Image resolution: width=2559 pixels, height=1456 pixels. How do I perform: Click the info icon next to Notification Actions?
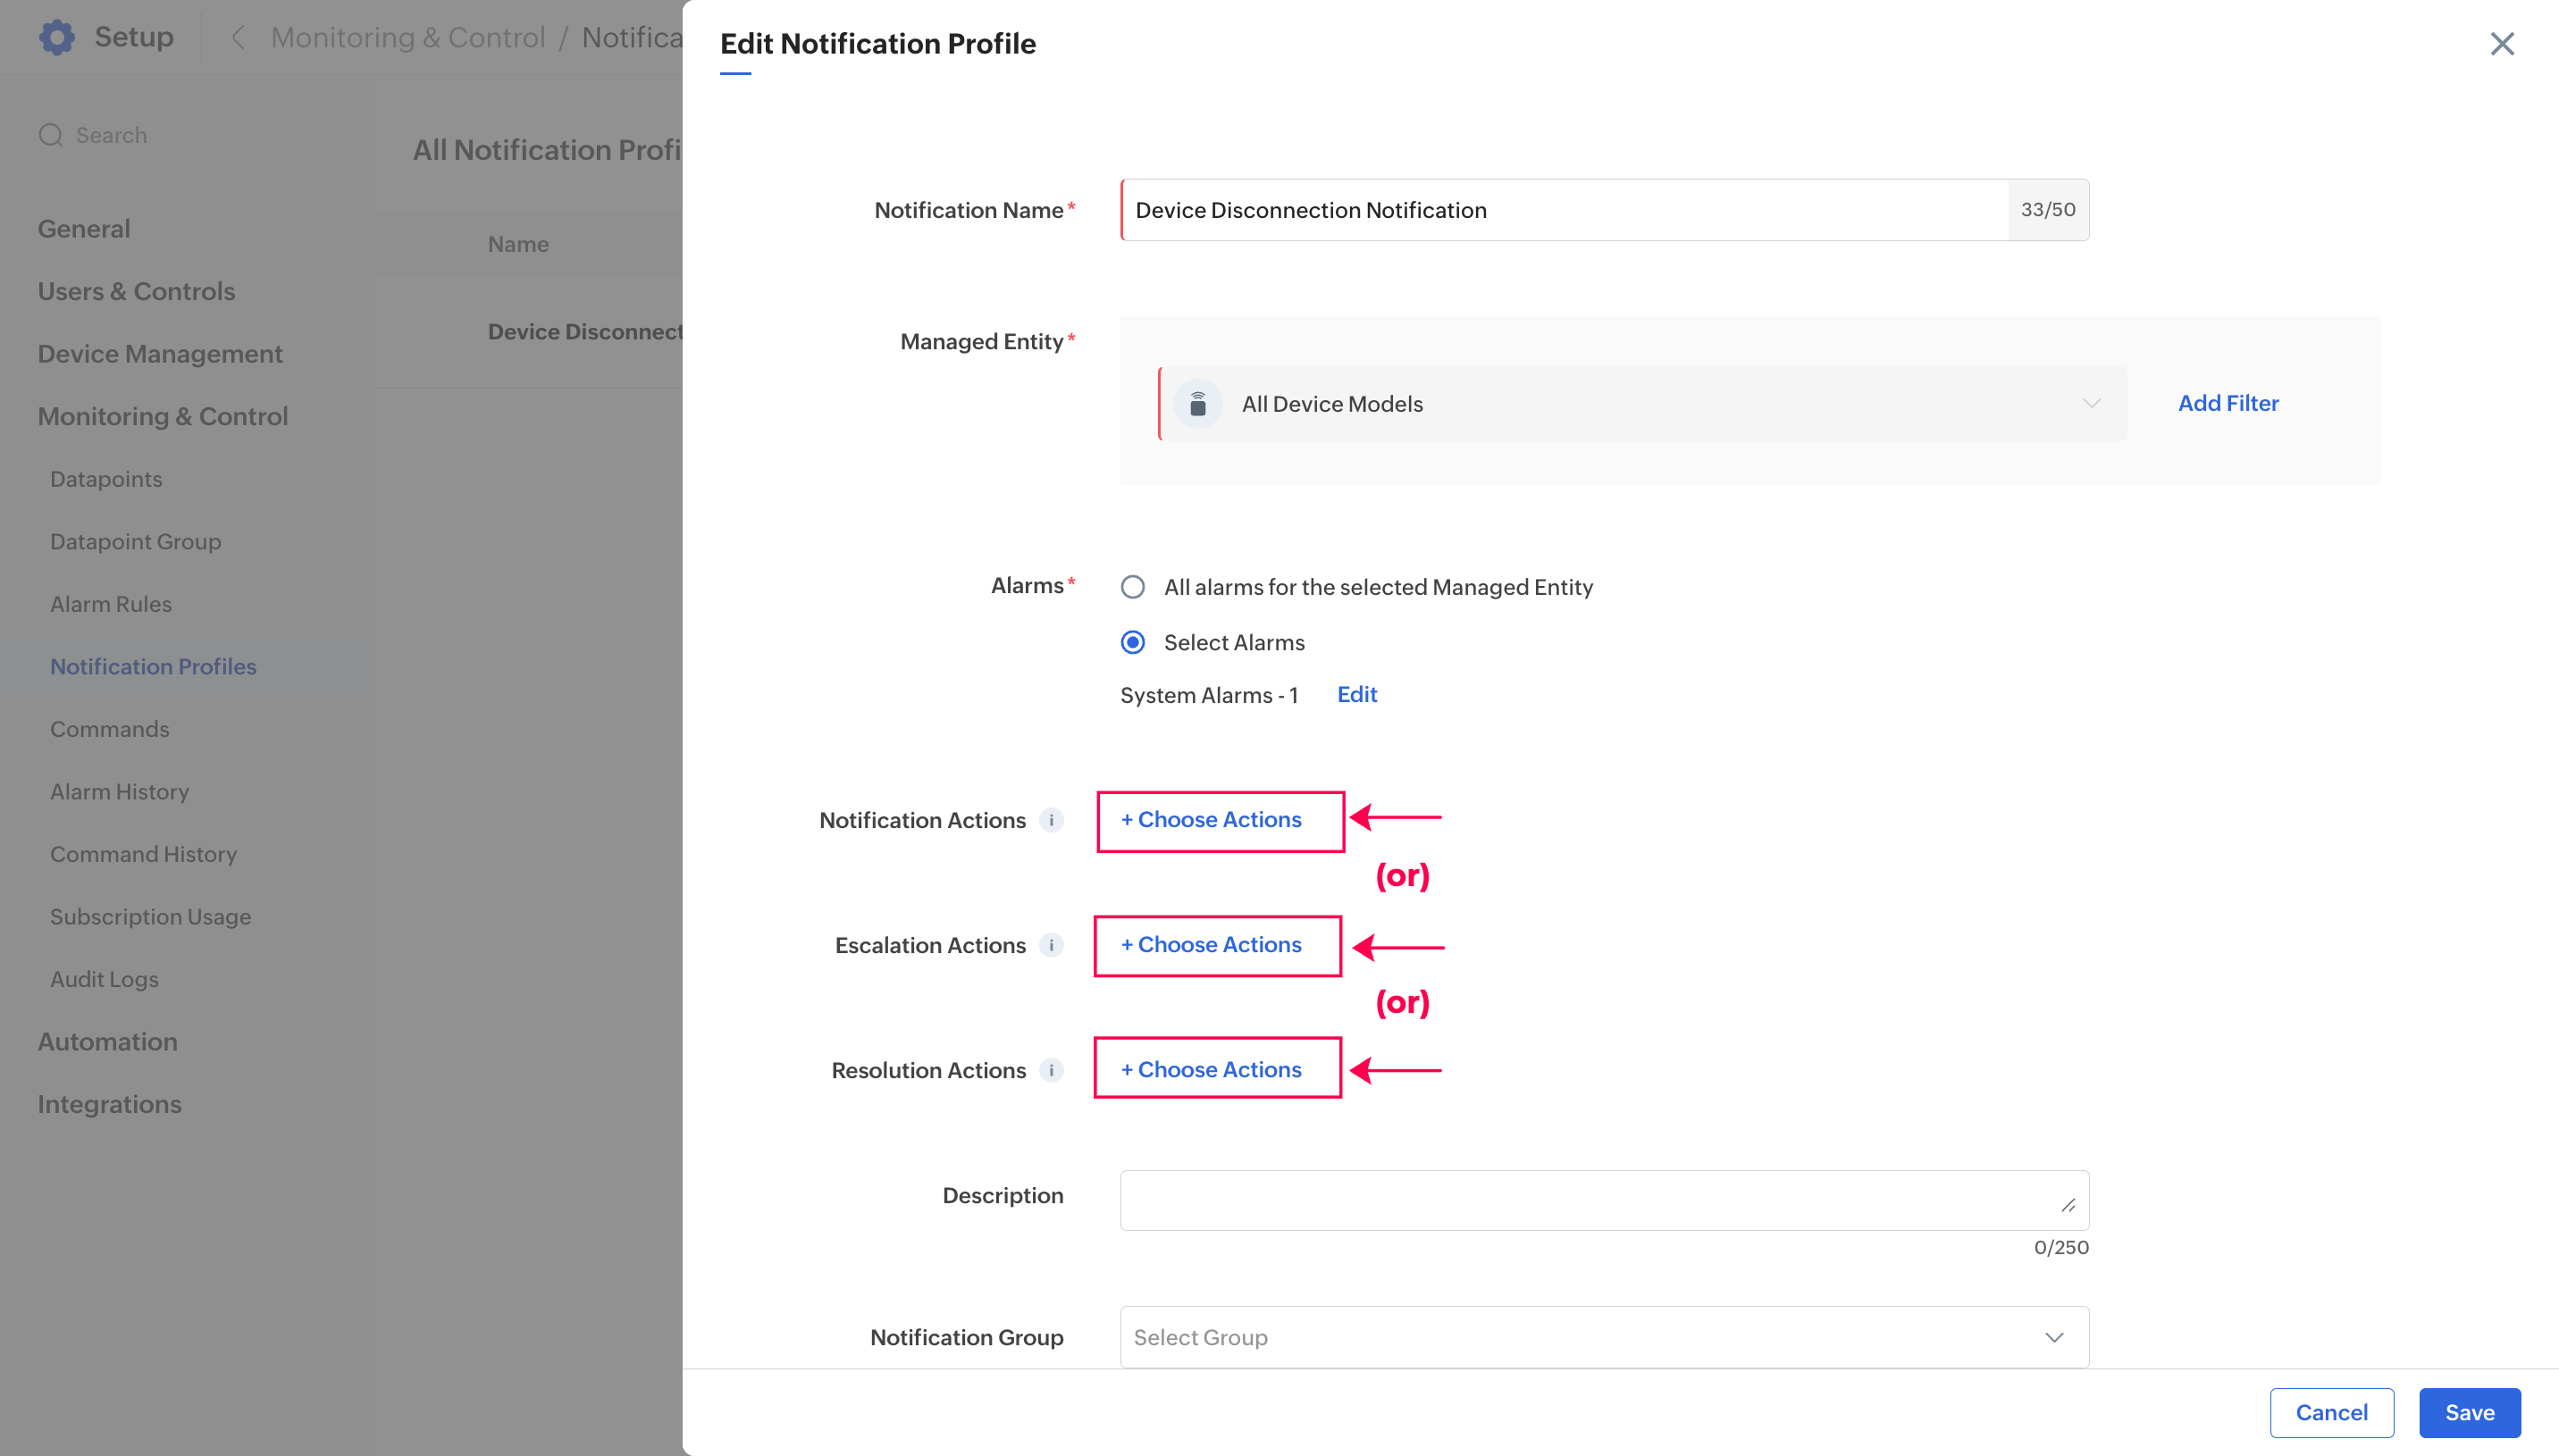pyautogui.click(x=1051, y=820)
